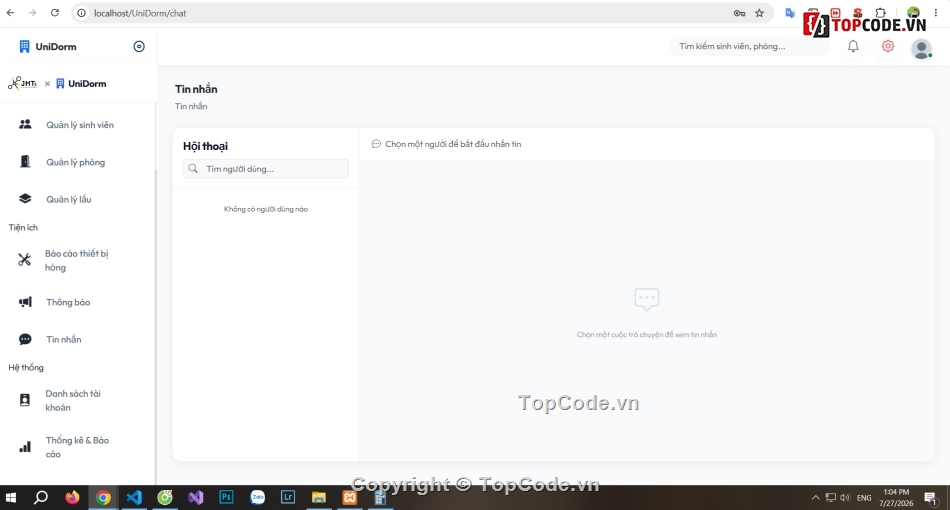Open Visual Studio Code from taskbar

click(x=134, y=497)
